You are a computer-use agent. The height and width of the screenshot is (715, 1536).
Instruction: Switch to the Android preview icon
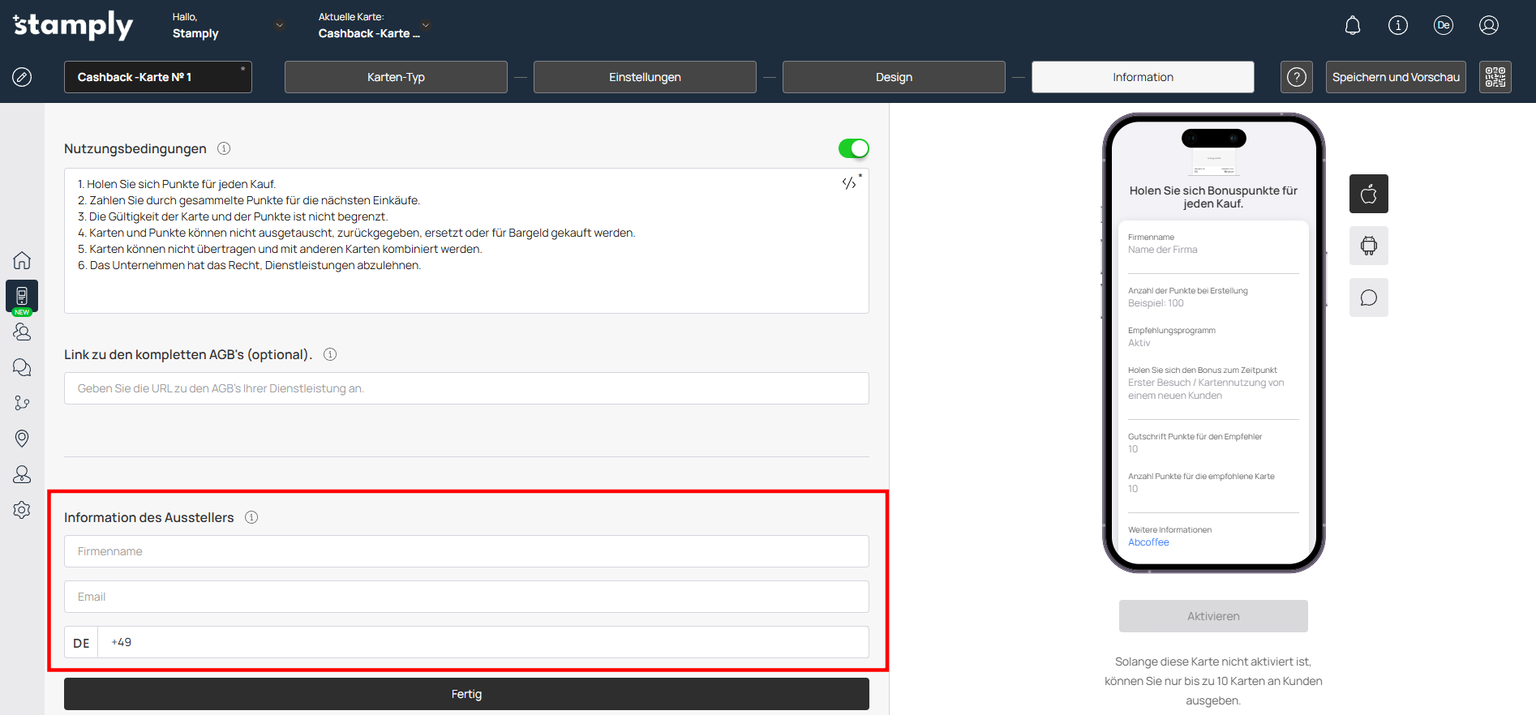coord(1368,245)
